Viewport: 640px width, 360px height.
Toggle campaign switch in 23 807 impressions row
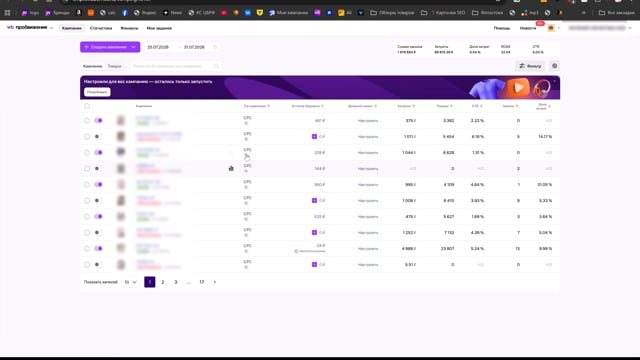(x=98, y=249)
